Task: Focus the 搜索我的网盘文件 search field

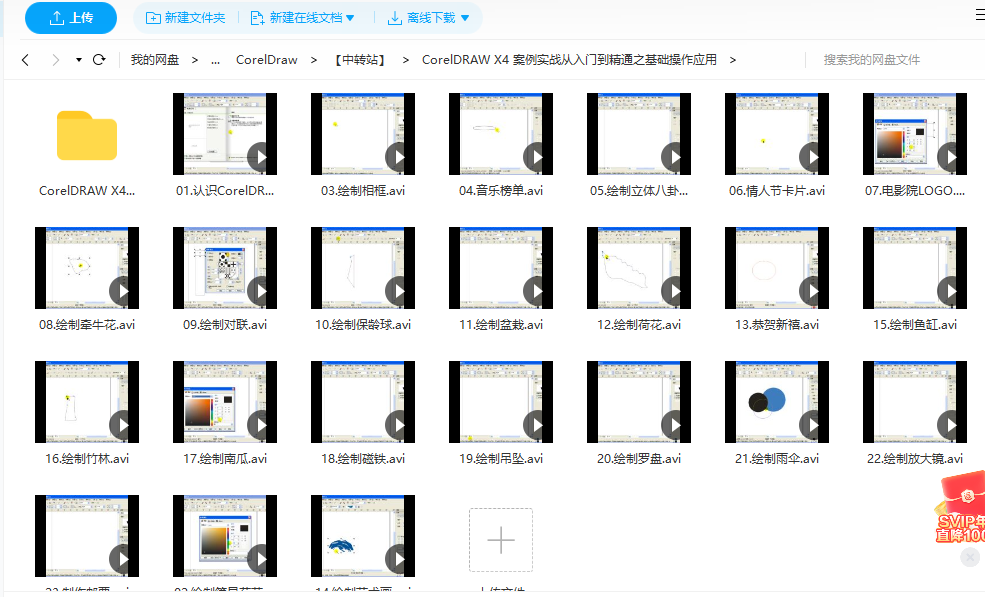Action: coord(872,60)
